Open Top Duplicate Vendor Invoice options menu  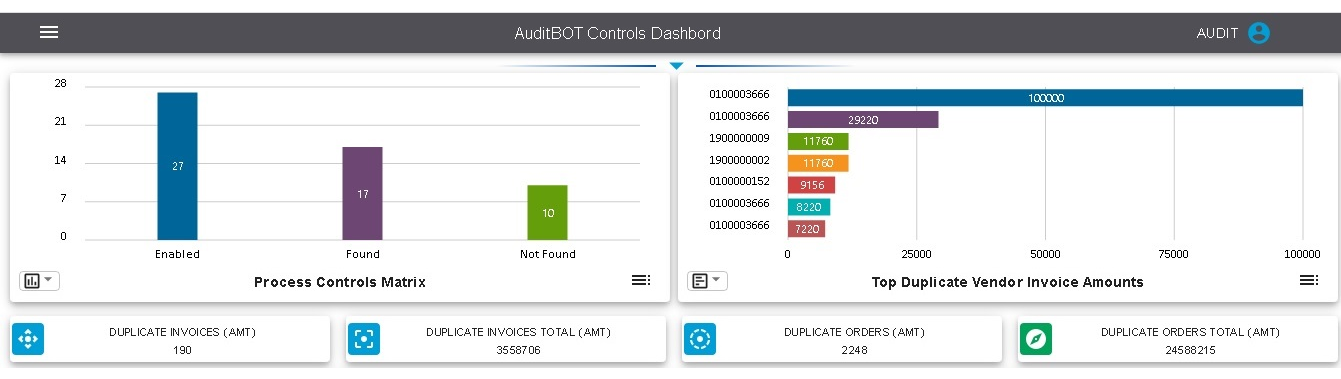click(1309, 280)
